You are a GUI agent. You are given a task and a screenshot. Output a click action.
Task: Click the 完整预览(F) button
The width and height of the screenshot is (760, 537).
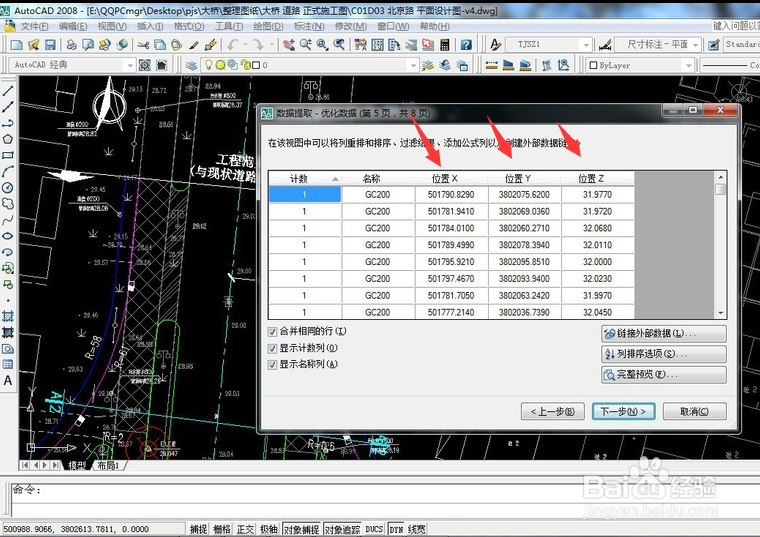(664, 375)
